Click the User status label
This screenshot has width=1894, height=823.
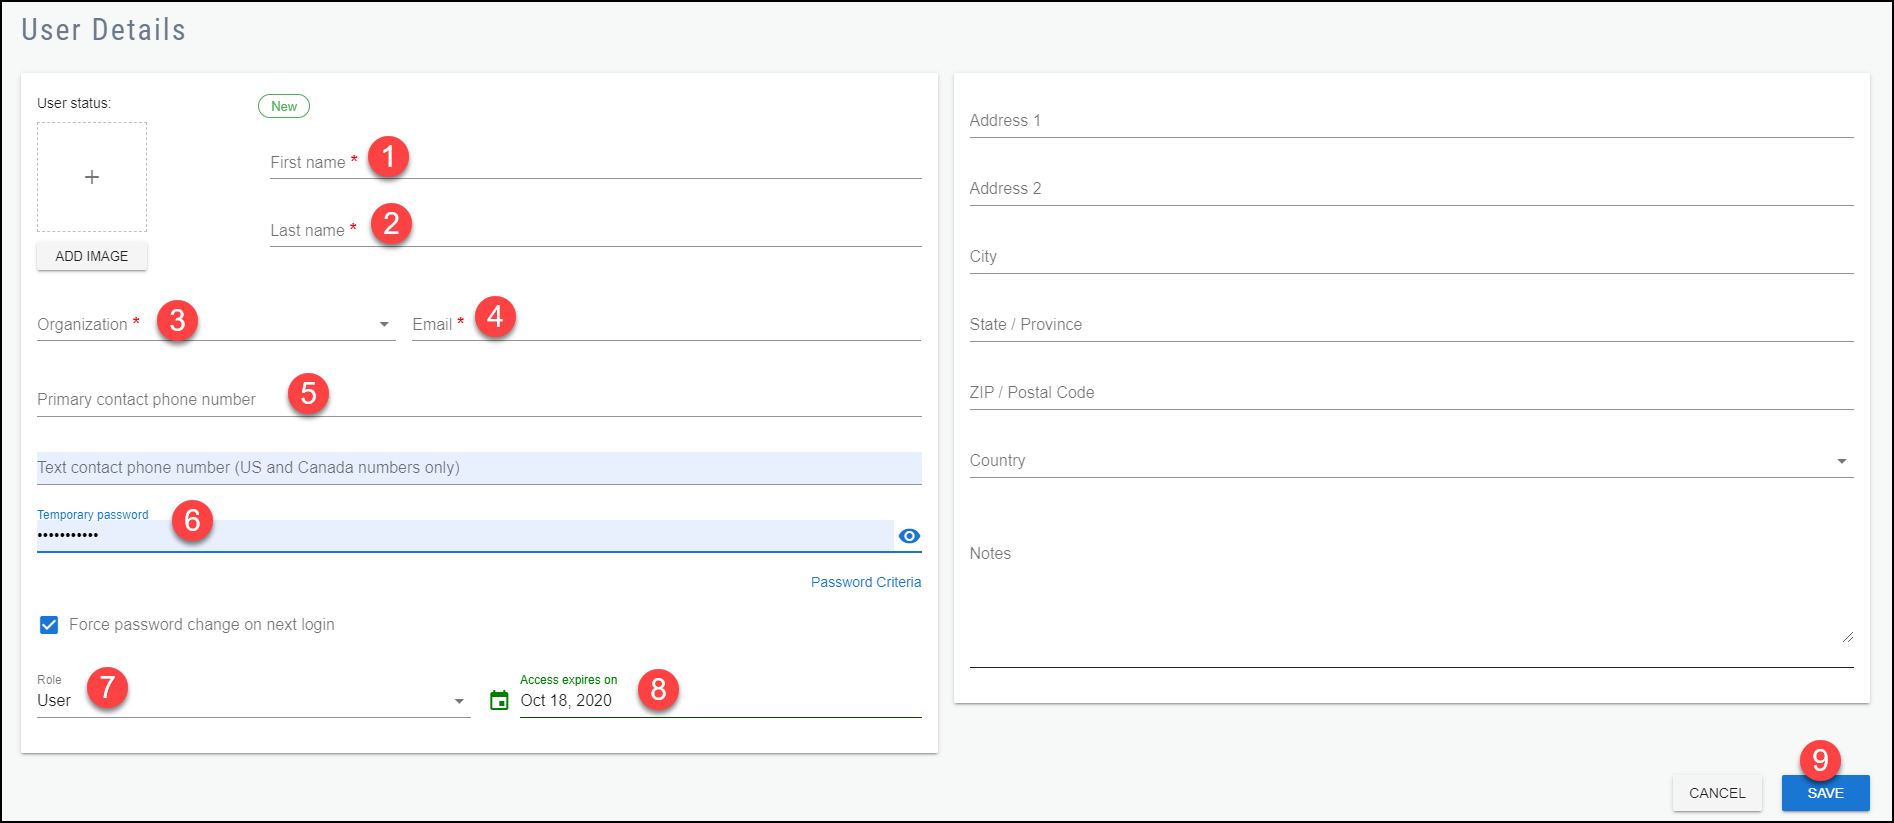click(x=74, y=103)
